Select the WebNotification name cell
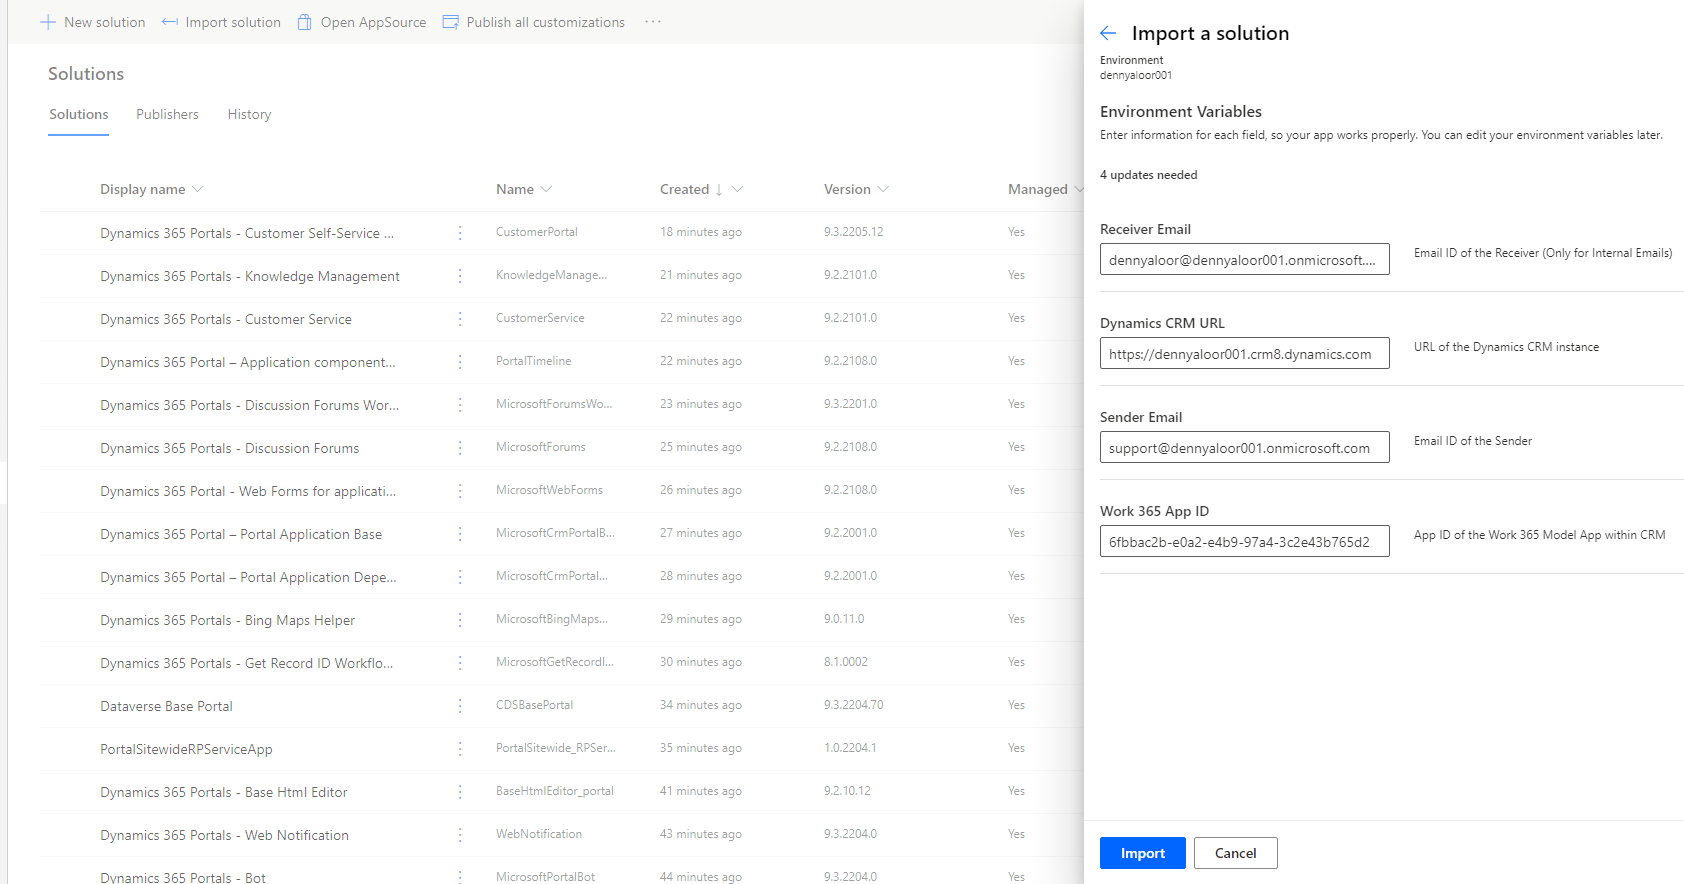 (539, 834)
